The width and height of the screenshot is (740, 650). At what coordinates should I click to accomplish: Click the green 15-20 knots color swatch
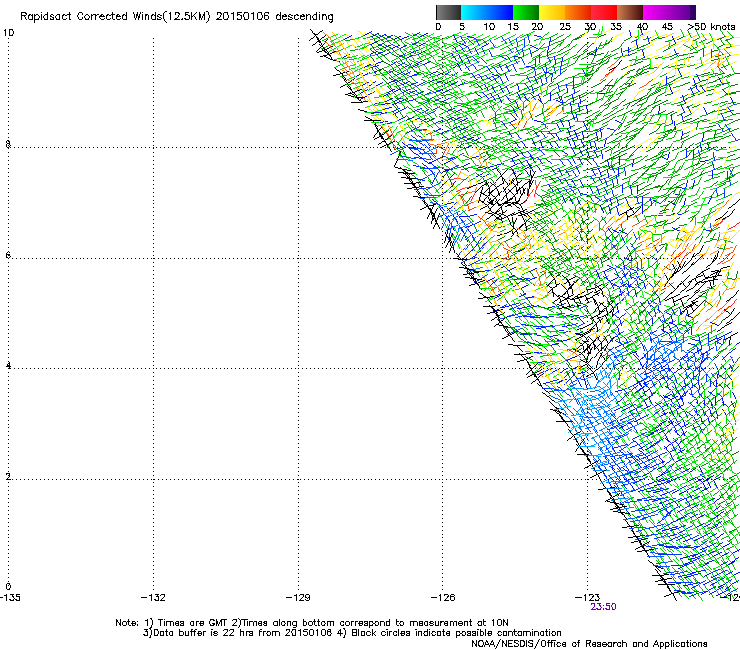point(526,12)
